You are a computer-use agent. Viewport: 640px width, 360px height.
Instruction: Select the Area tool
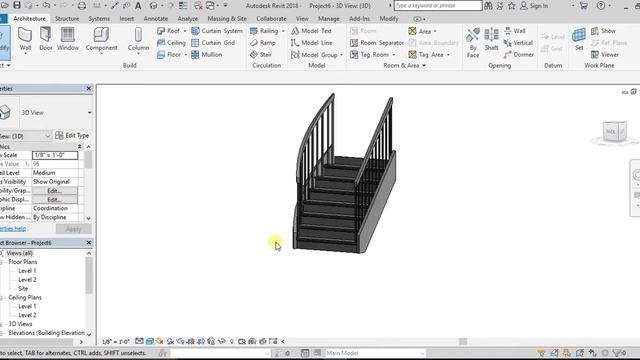pyautogui.click(x=420, y=31)
